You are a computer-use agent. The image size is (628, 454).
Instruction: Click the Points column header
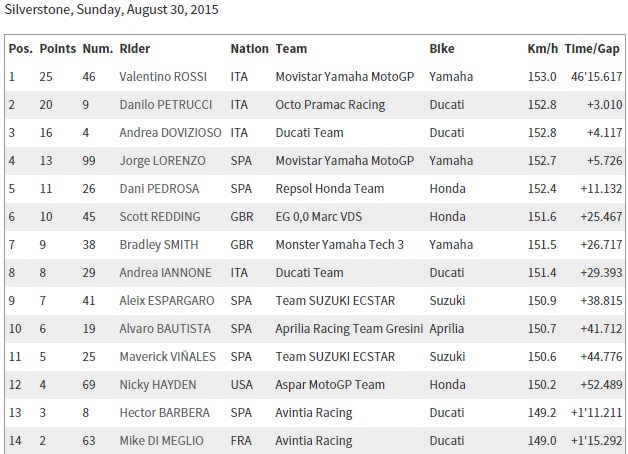[x=58, y=48]
